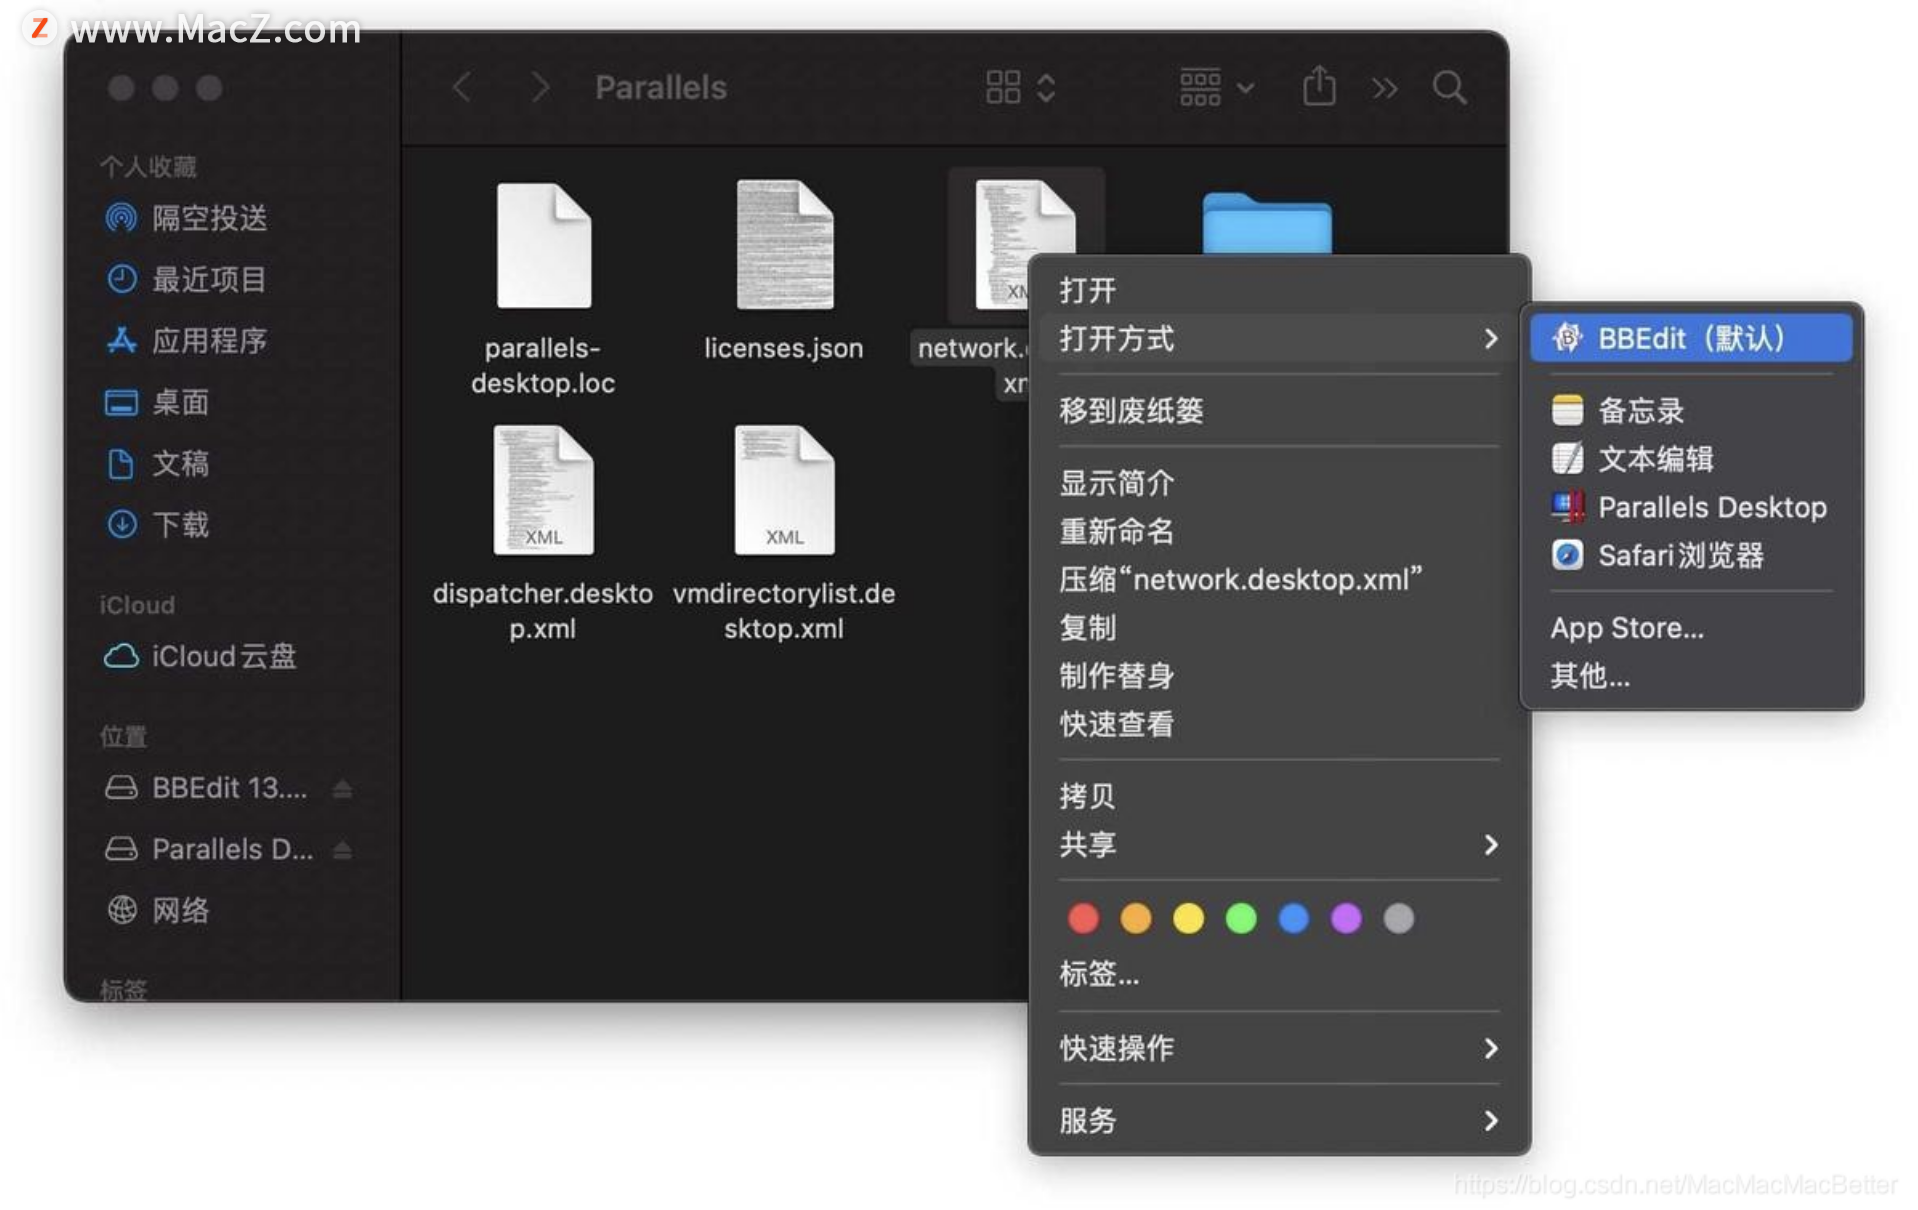Open Finder search magnifier
The height and width of the screenshot is (1210, 1918).
click(1449, 87)
